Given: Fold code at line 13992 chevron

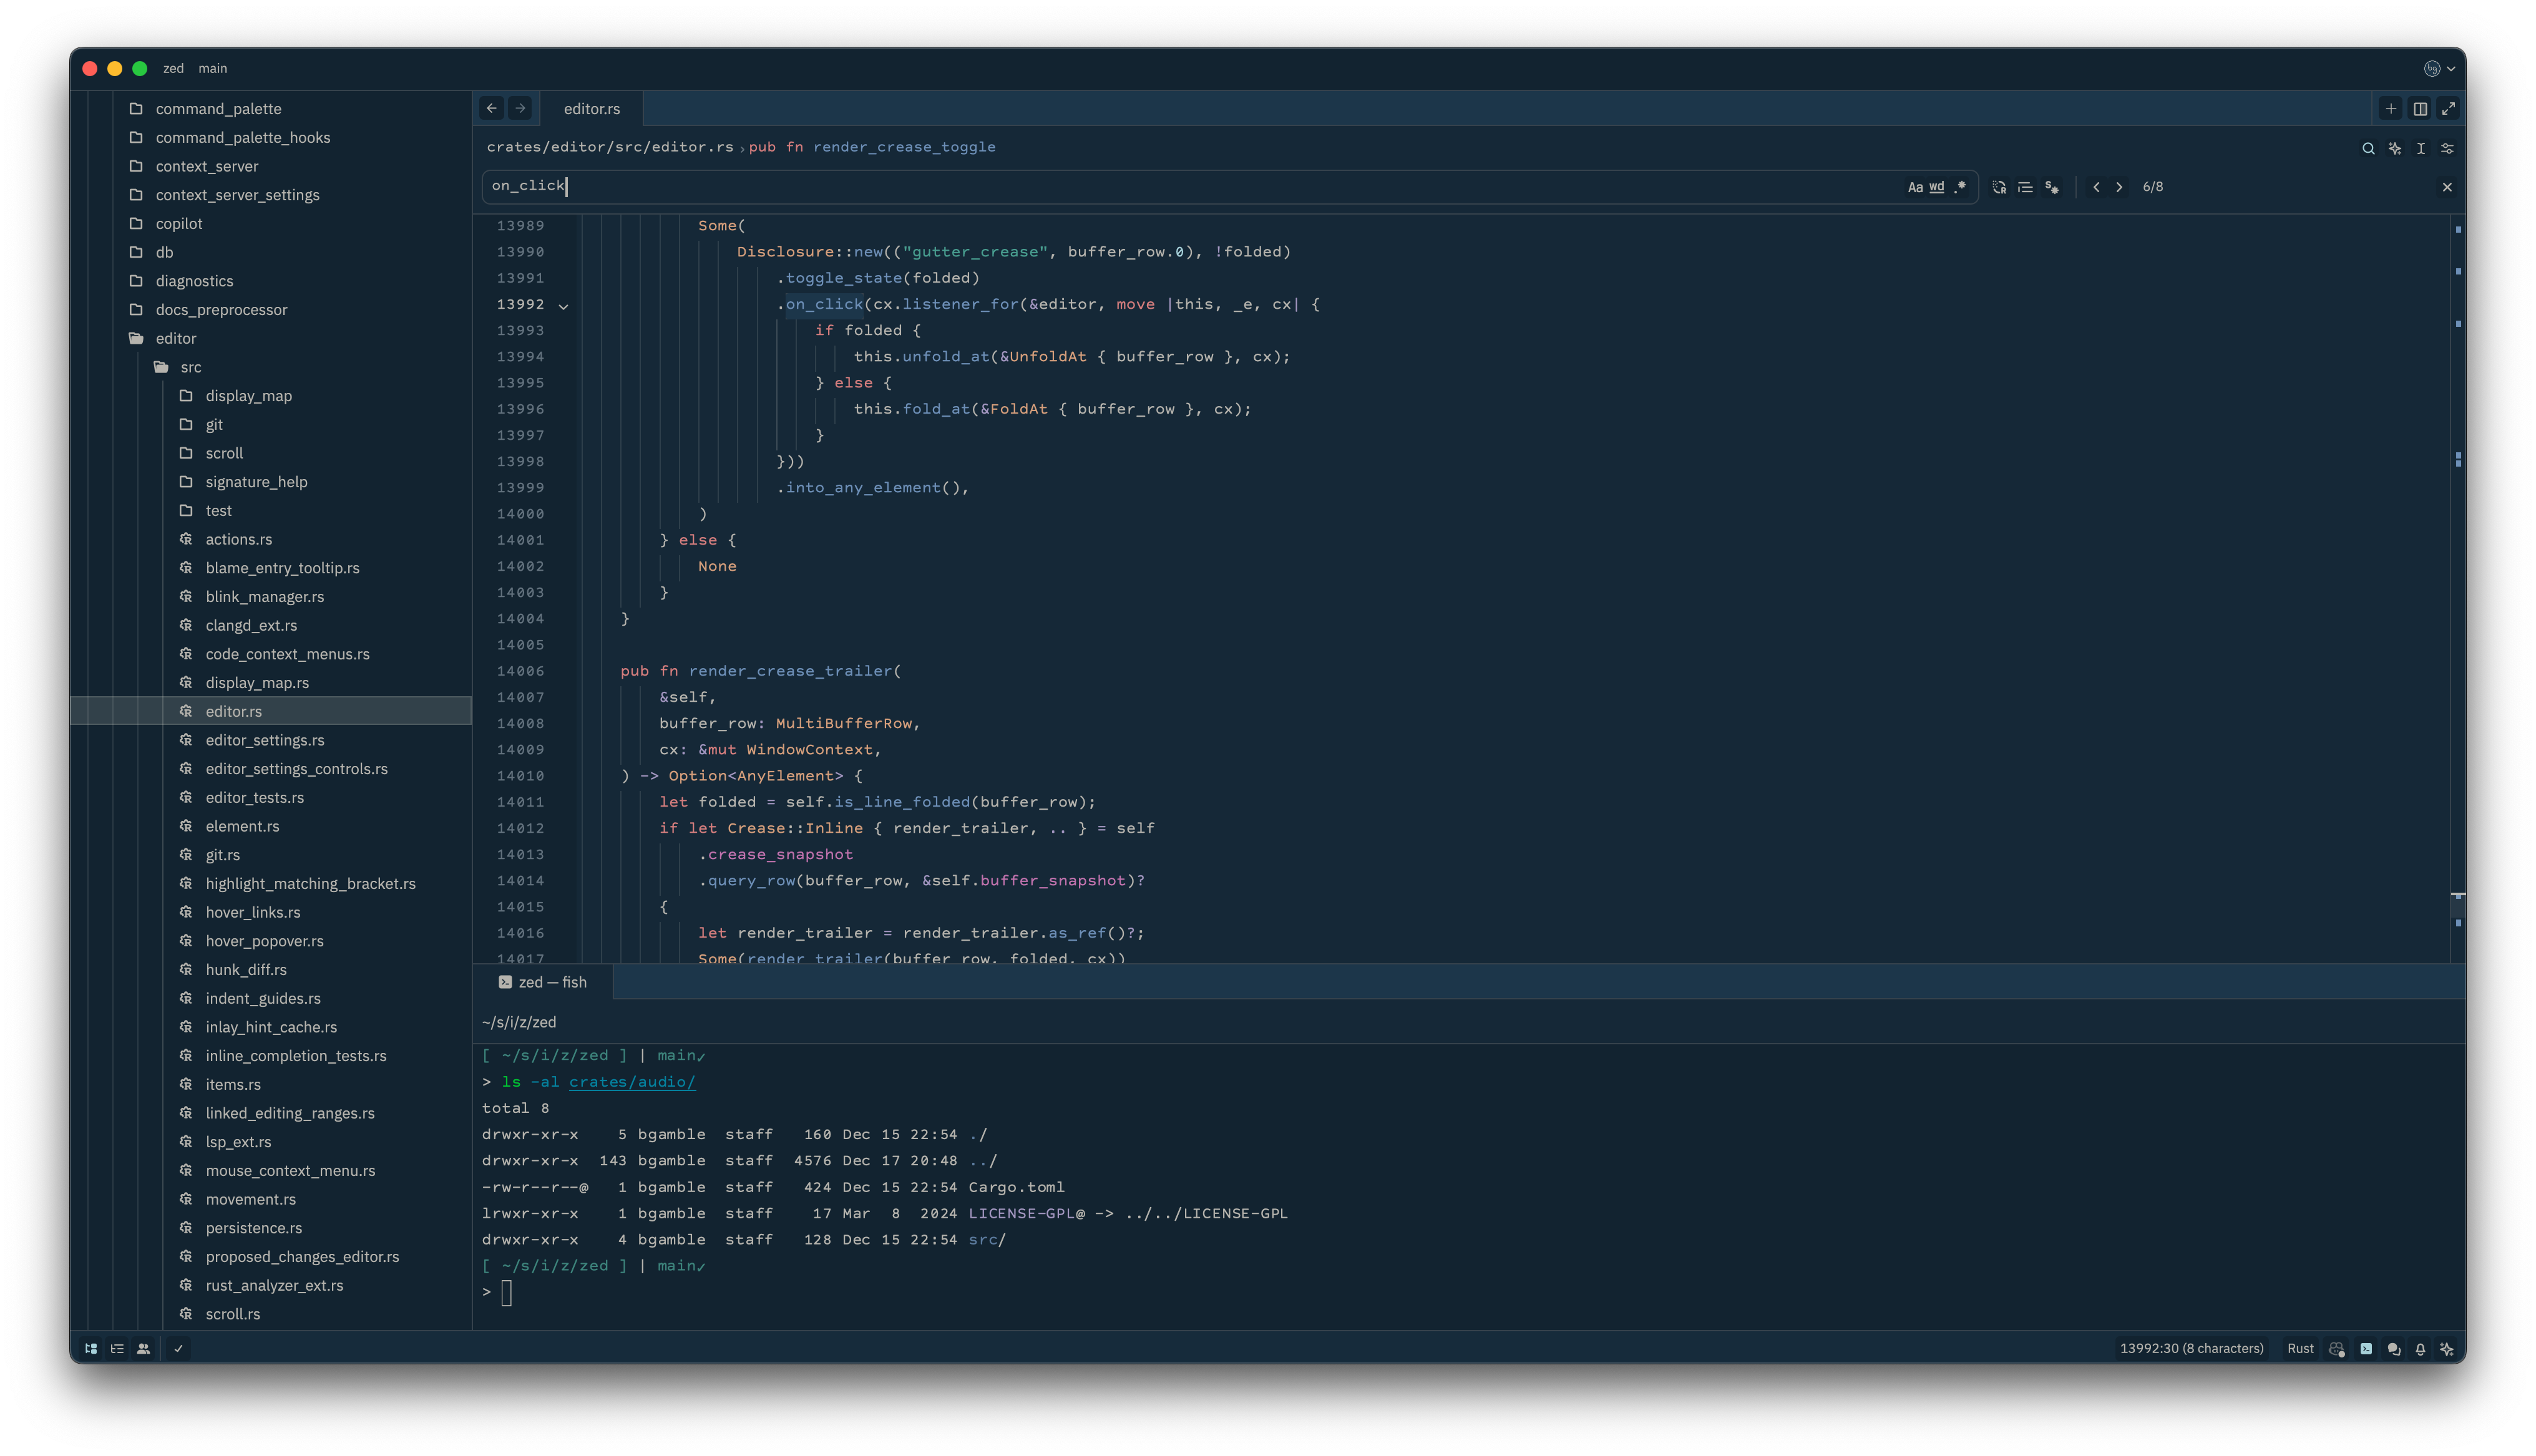Looking at the screenshot, I should (x=564, y=306).
